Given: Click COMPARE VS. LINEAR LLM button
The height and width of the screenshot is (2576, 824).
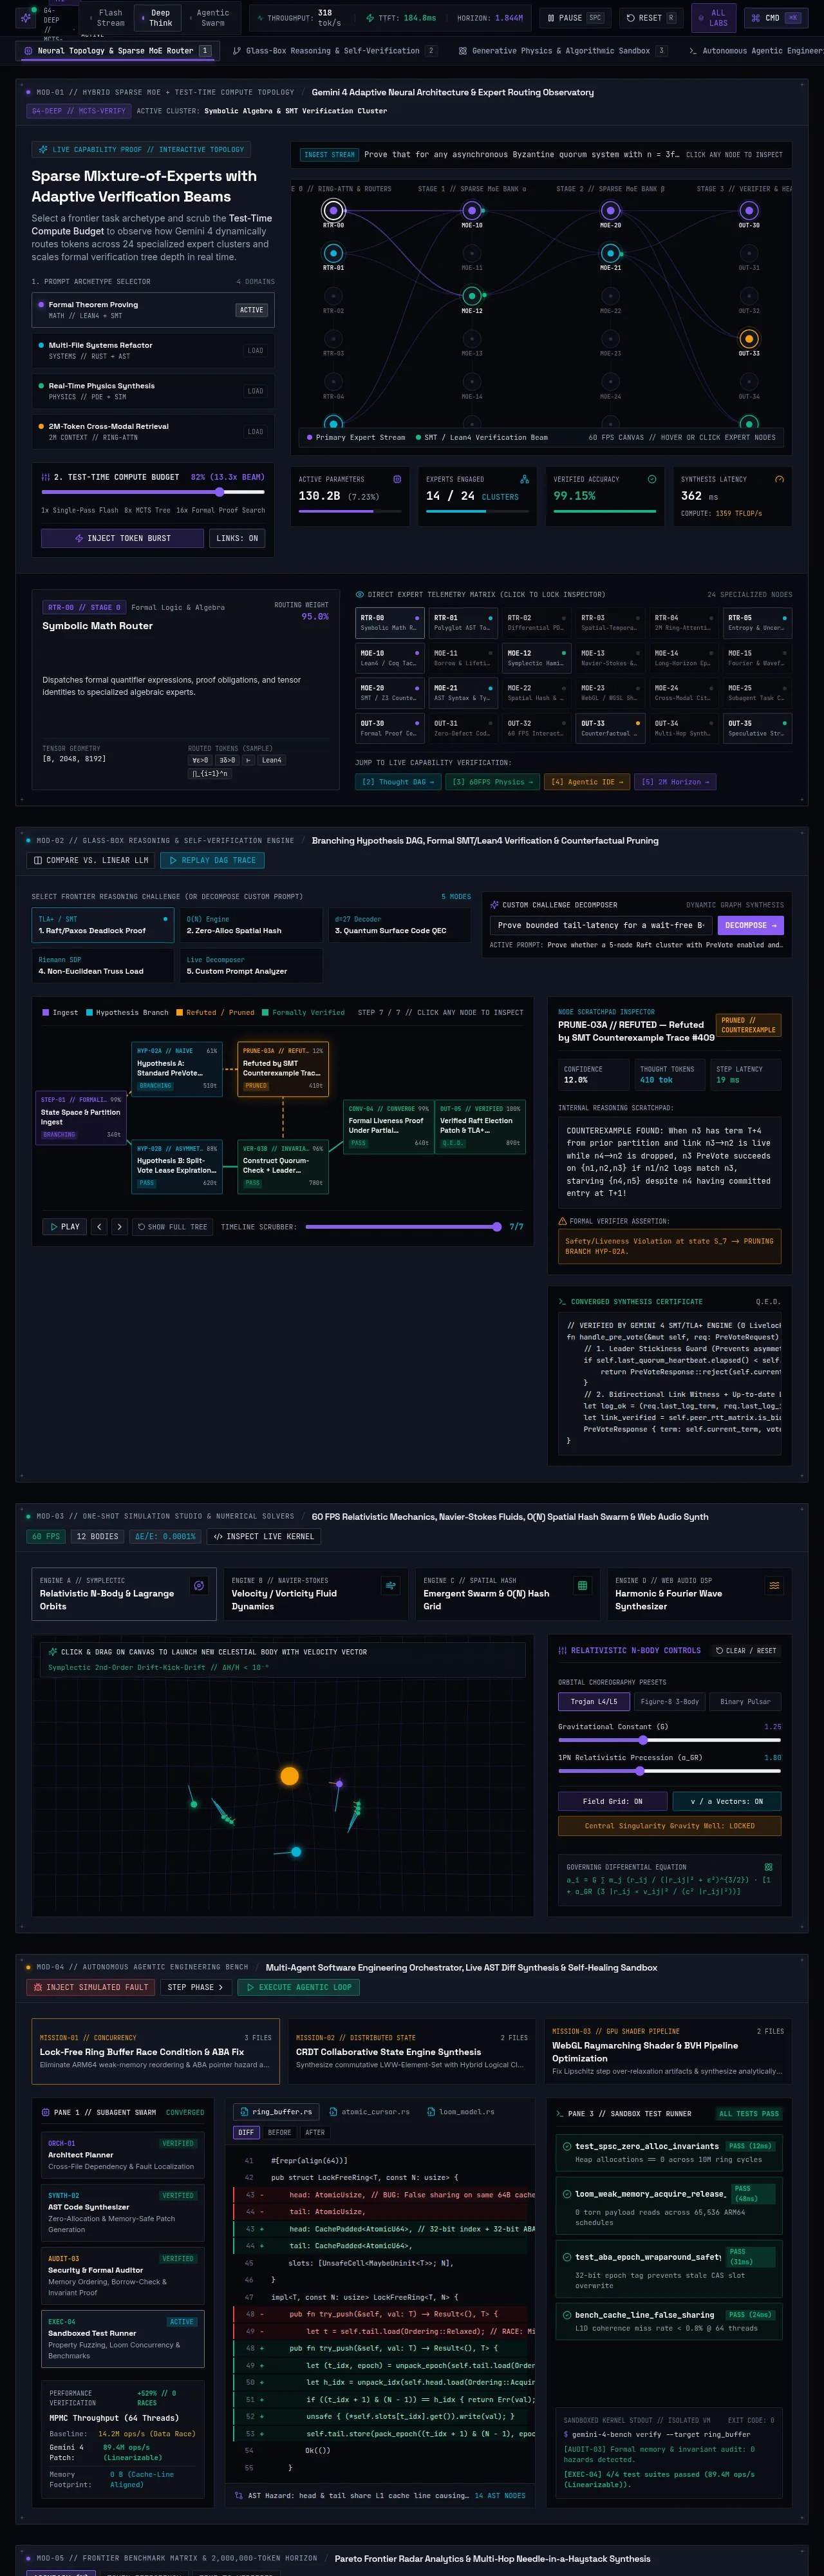Looking at the screenshot, I should pos(91,860).
